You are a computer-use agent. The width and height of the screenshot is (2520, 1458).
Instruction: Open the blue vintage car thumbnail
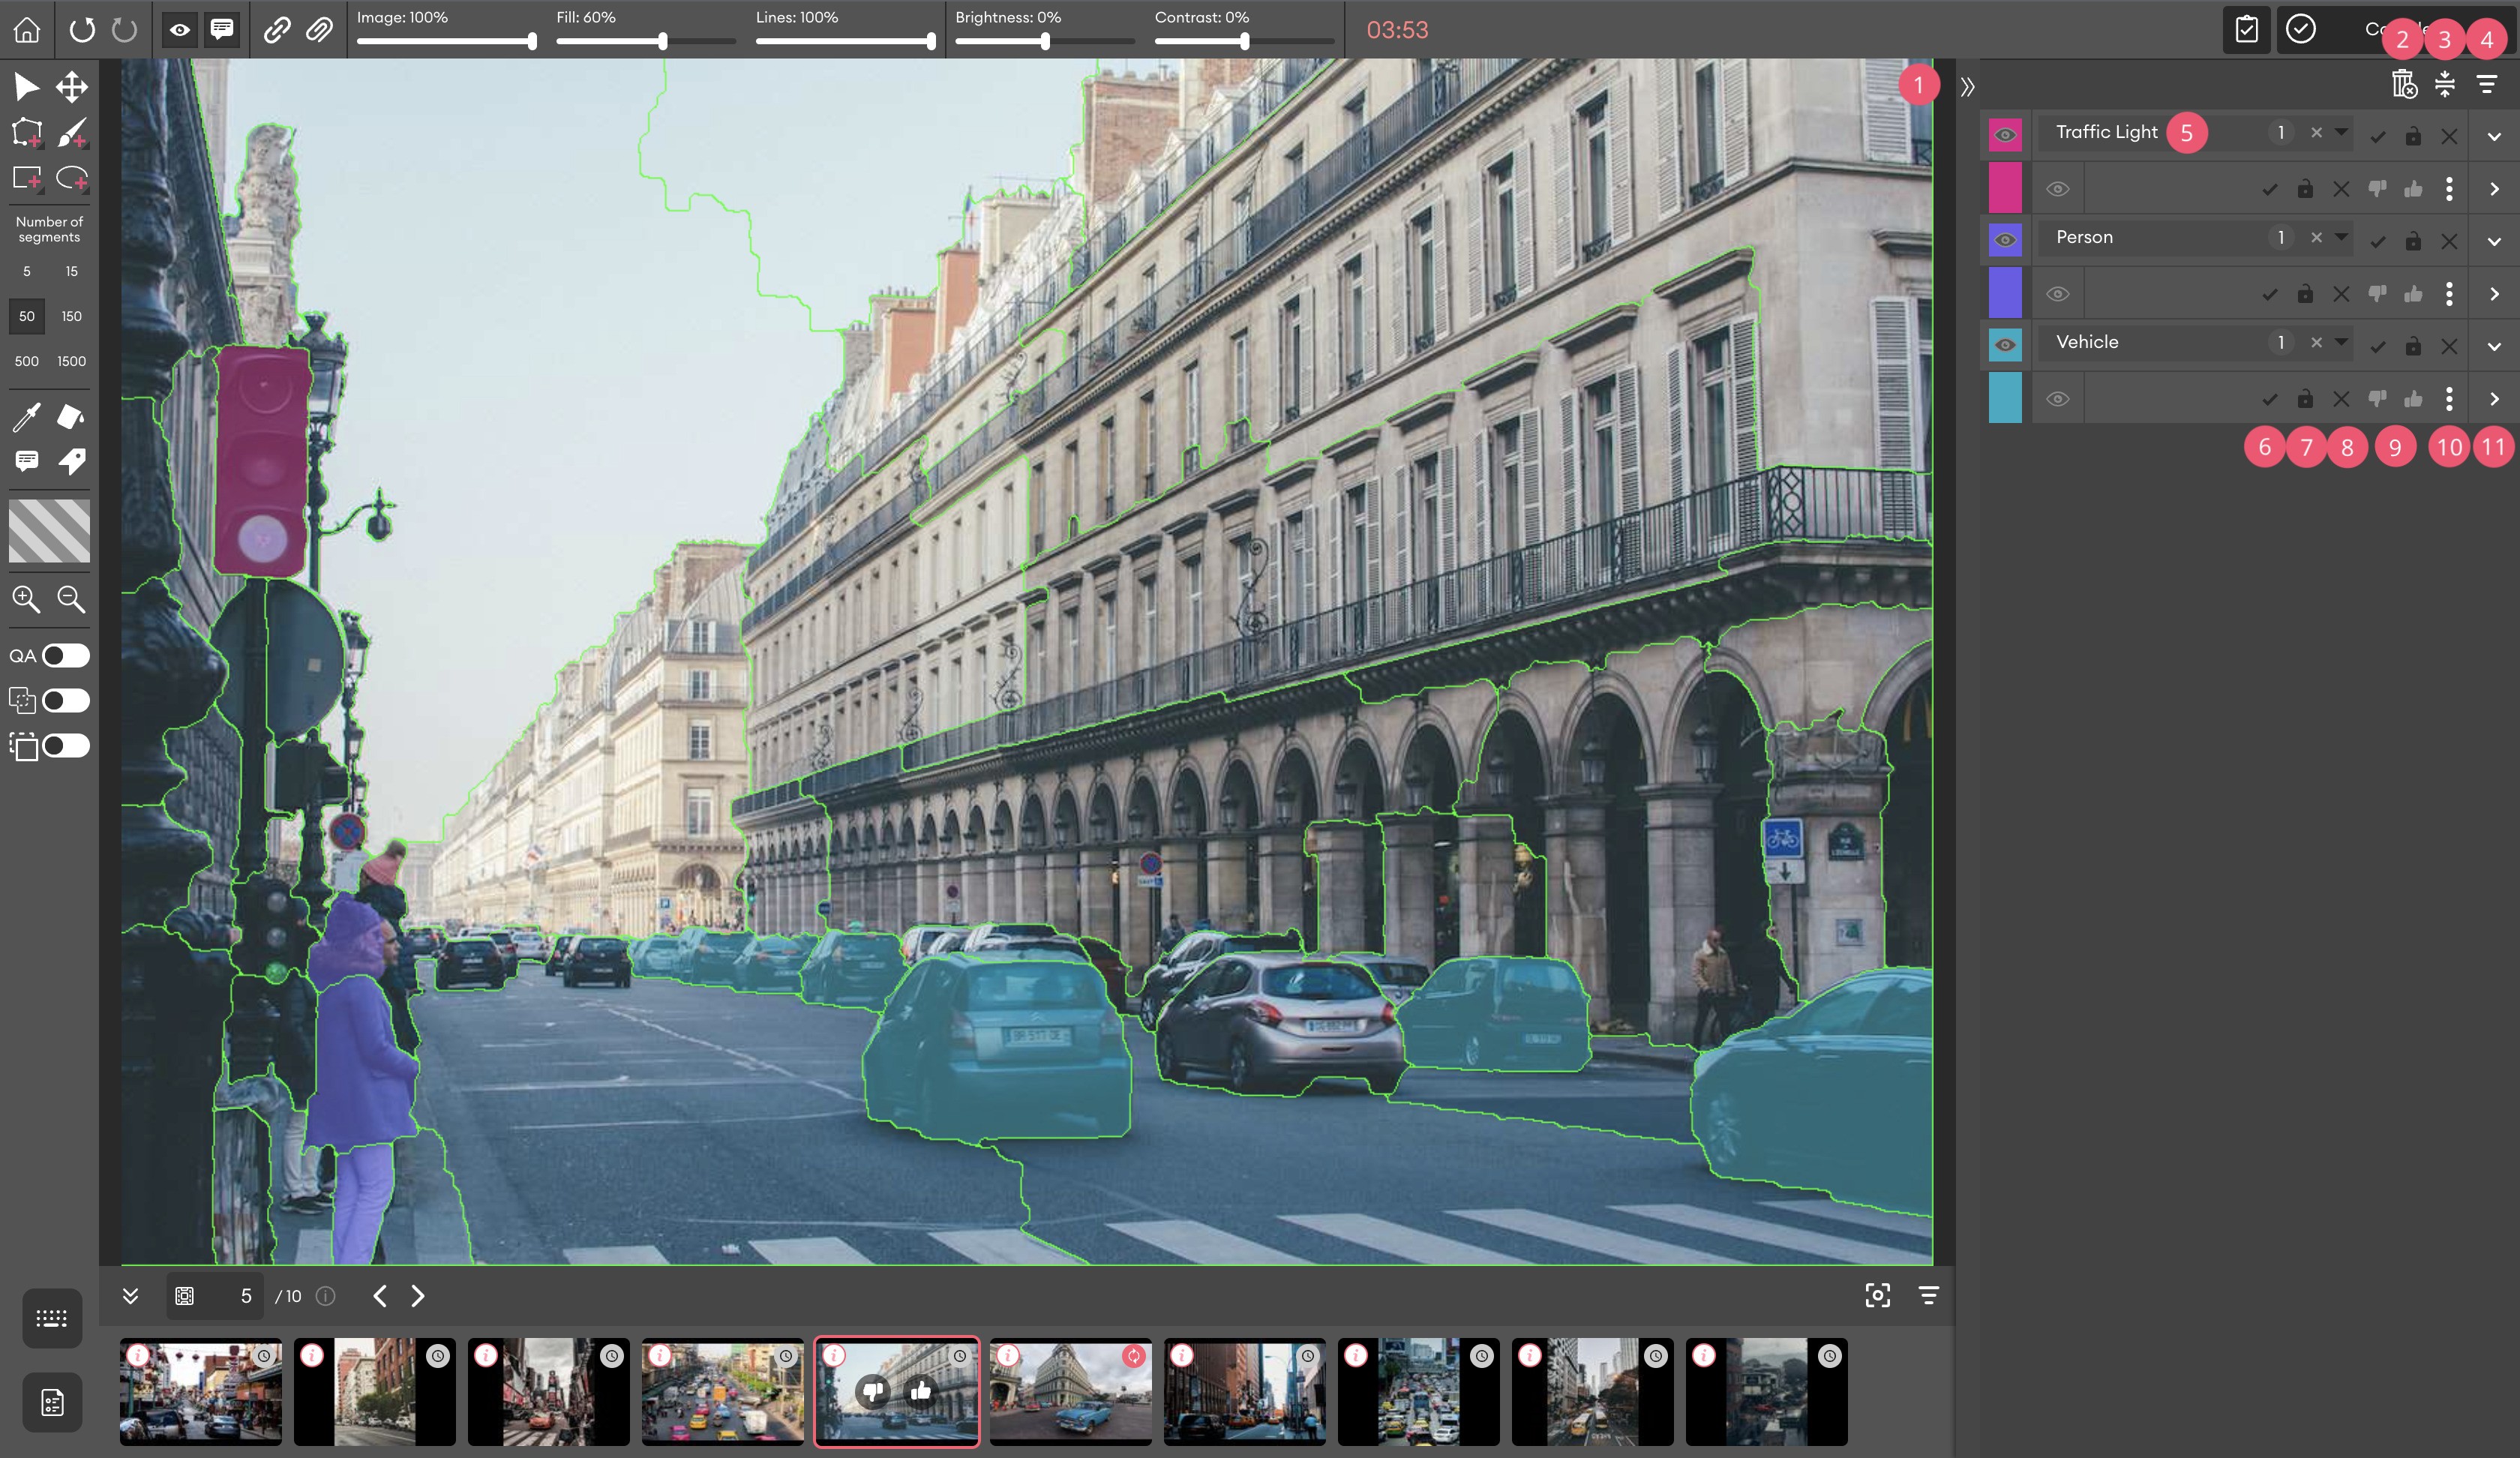click(1071, 1392)
